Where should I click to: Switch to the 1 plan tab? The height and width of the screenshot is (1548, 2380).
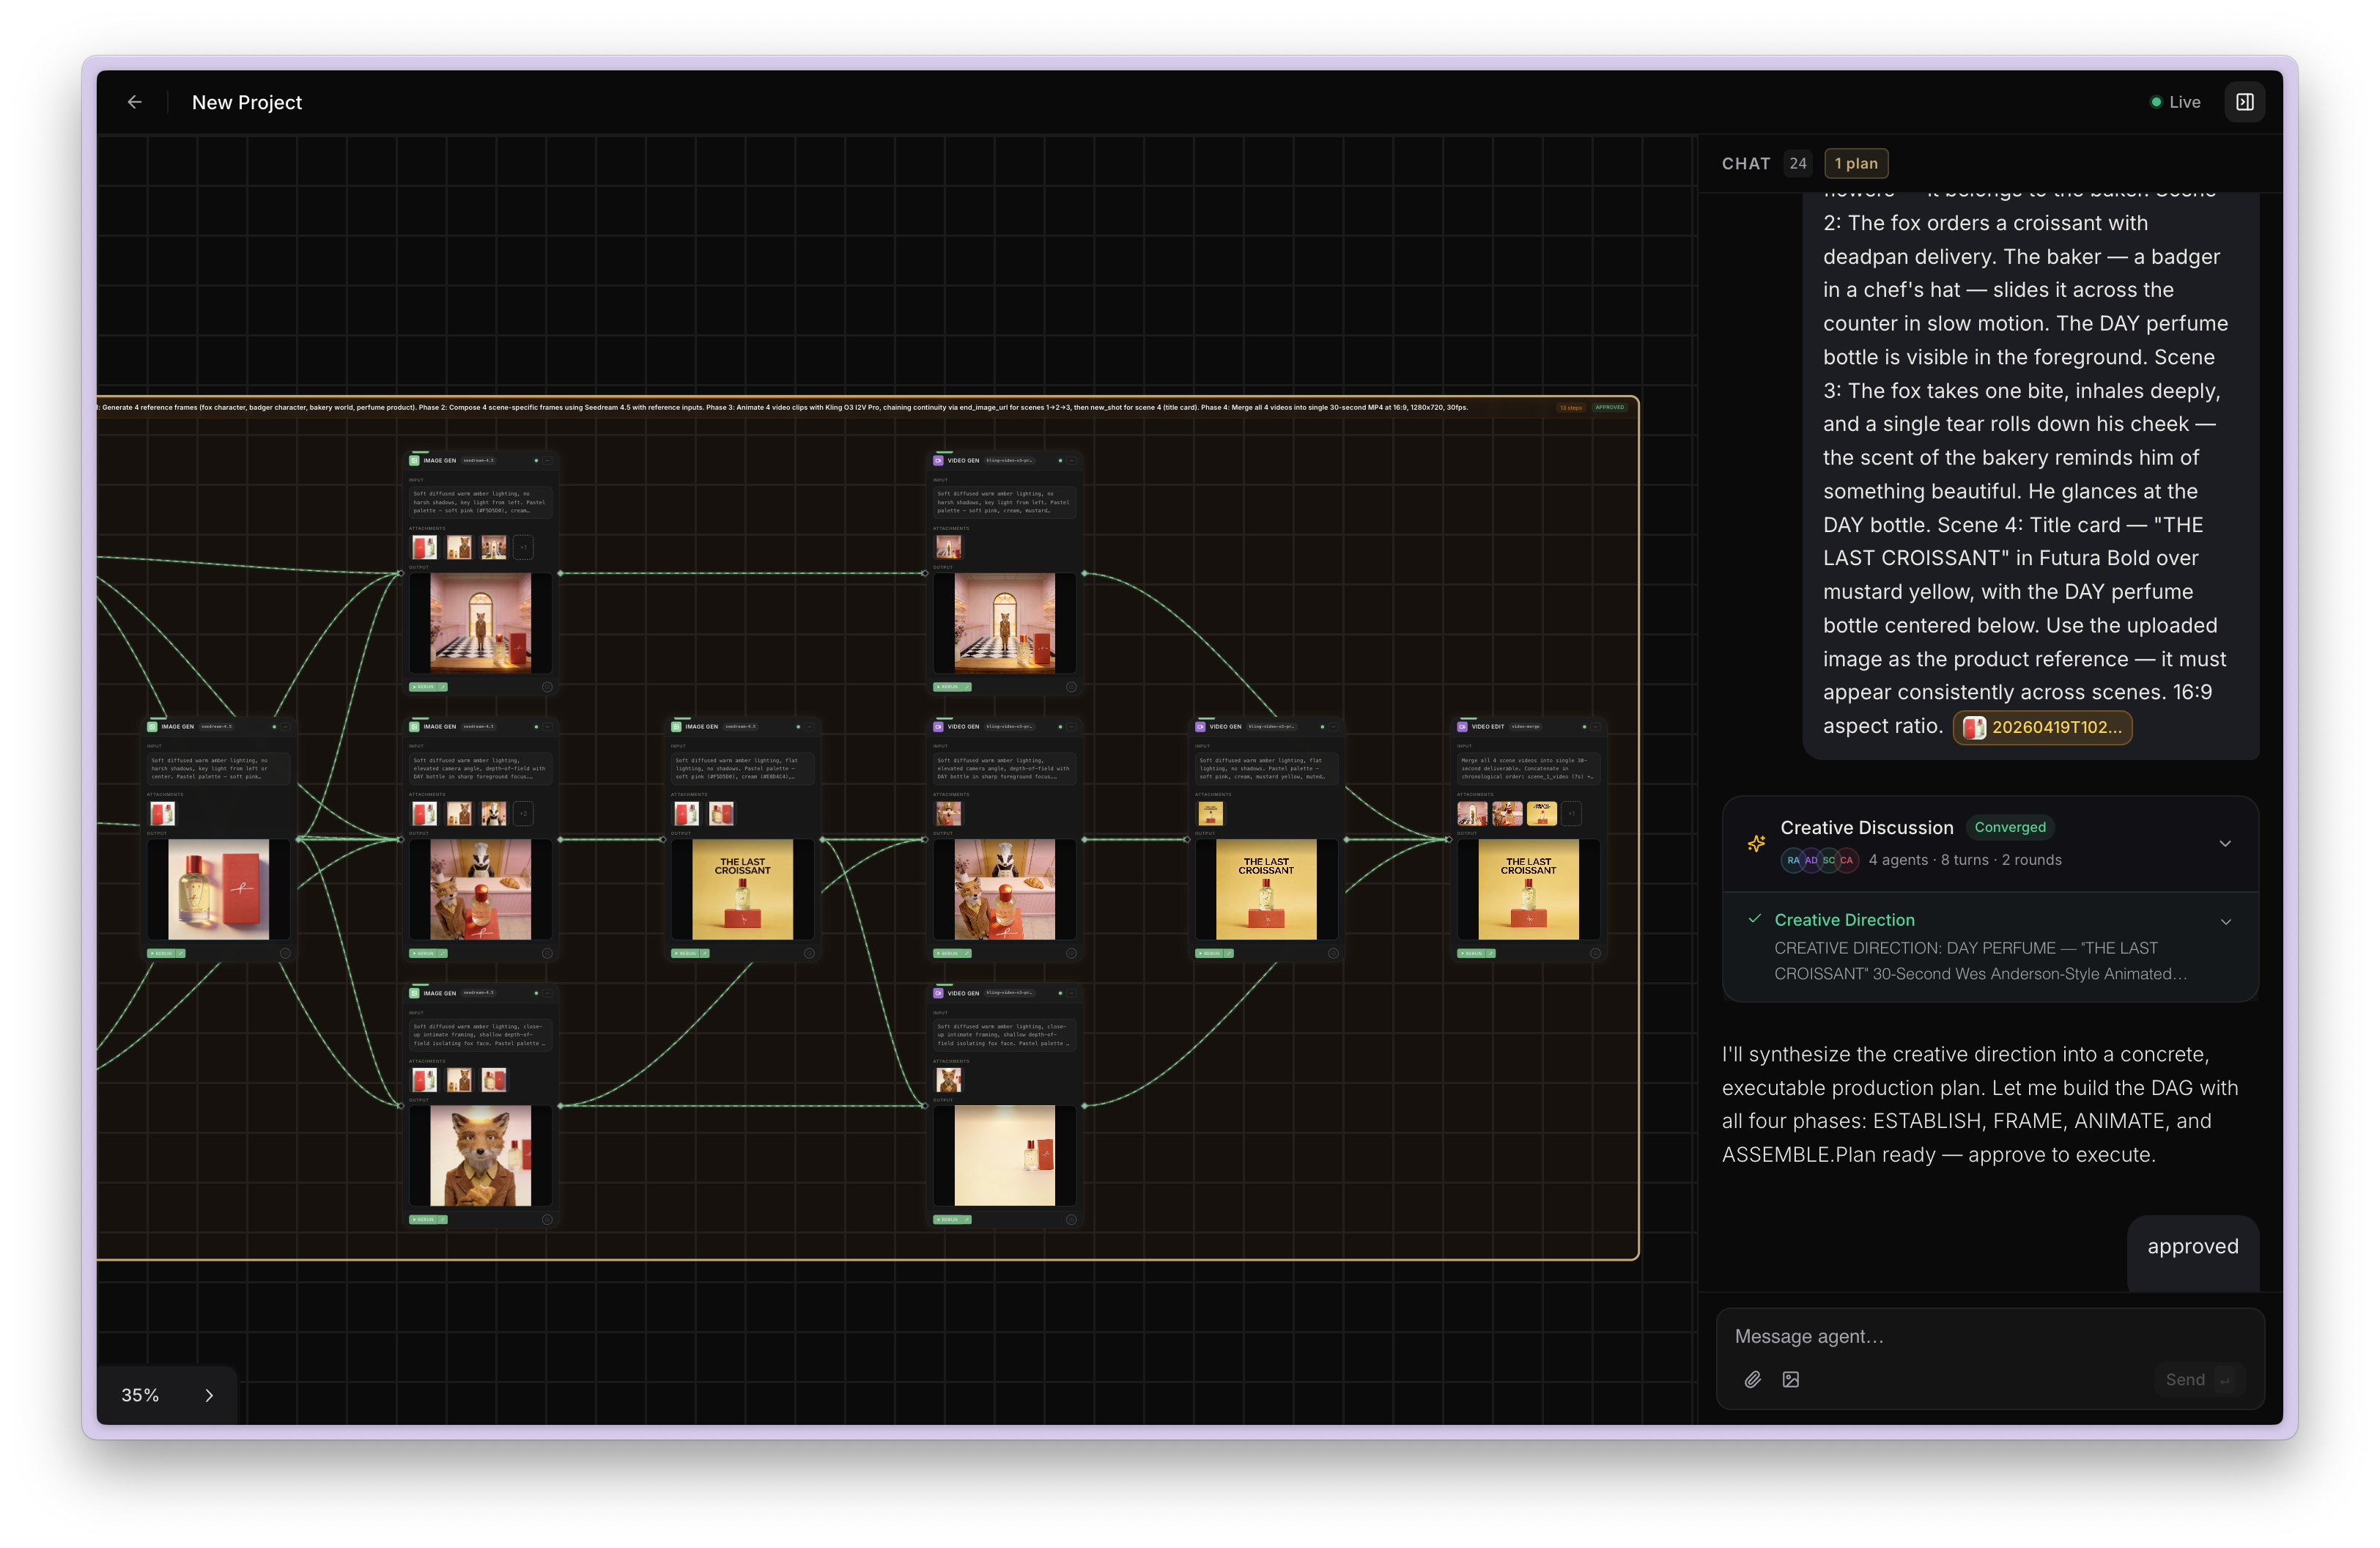click(x=1856, y=163)
